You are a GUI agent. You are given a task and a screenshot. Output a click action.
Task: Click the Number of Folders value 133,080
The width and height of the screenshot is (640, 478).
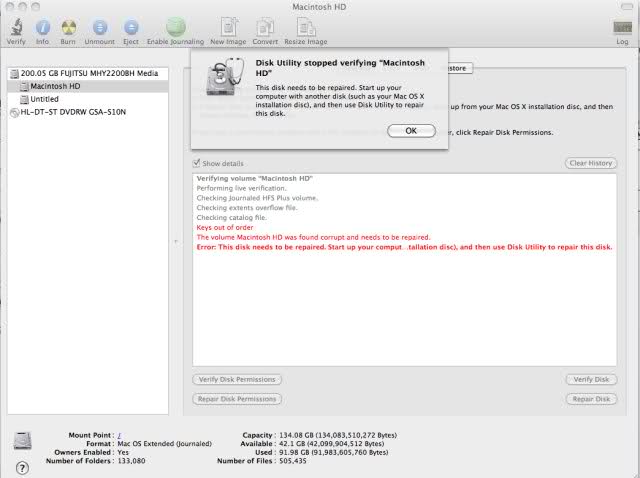[x=131, y=461]
